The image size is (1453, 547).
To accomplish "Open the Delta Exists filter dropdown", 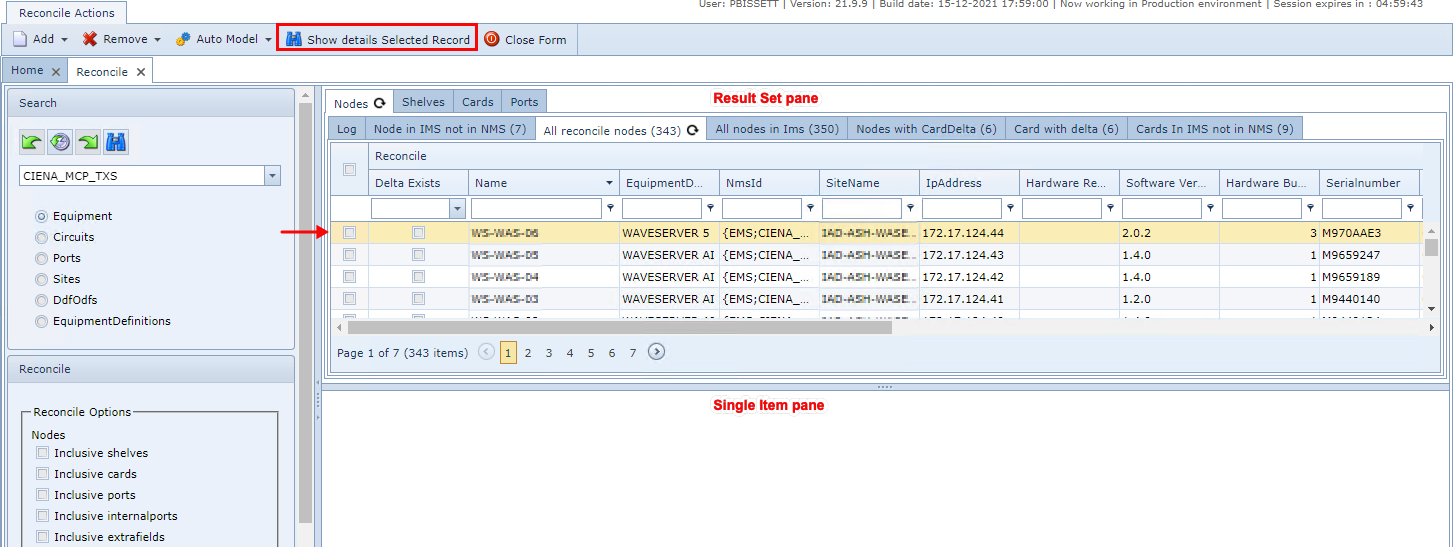I will [458, 208].
